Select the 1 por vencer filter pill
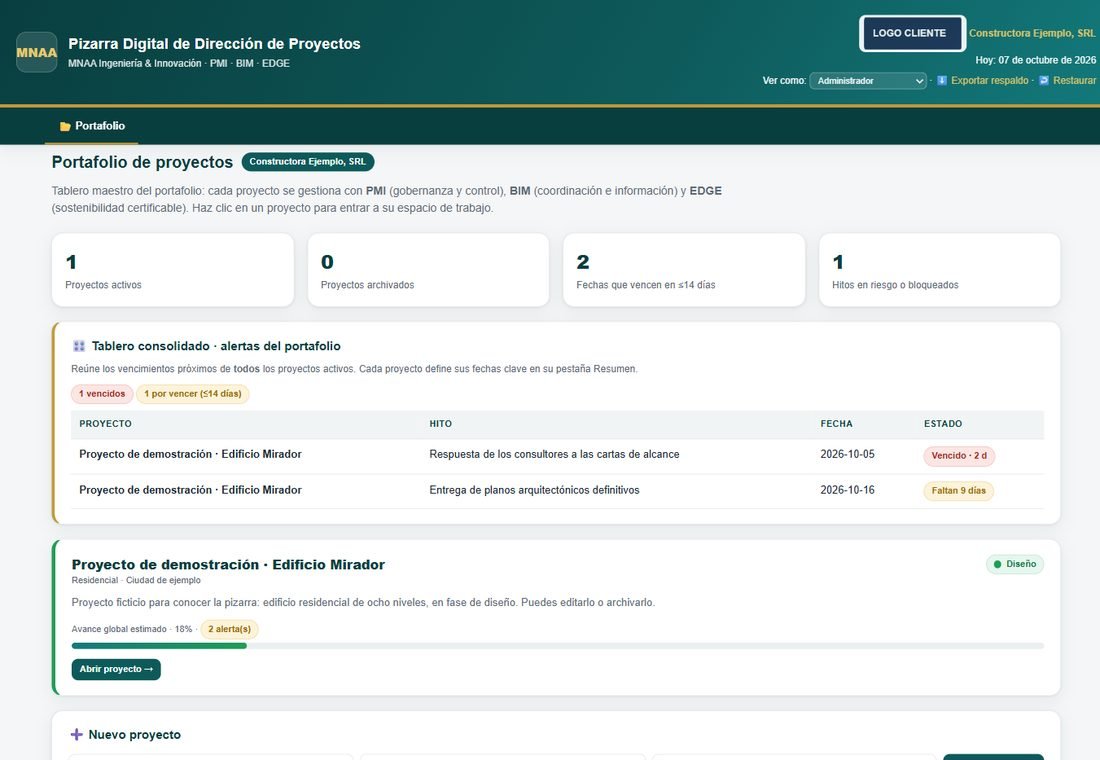The height and width of the screenshot is (760, 1100). tap(192, 394)
